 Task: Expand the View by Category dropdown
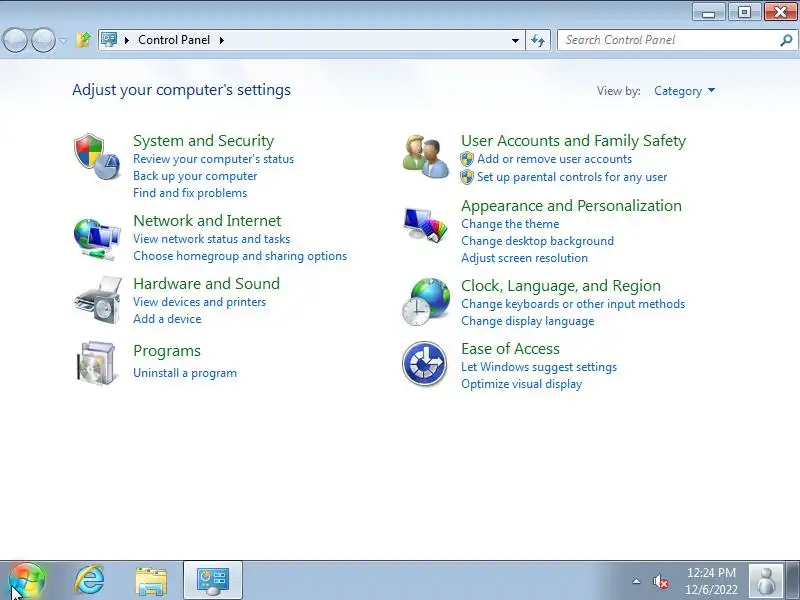click(x=685, y=91)
